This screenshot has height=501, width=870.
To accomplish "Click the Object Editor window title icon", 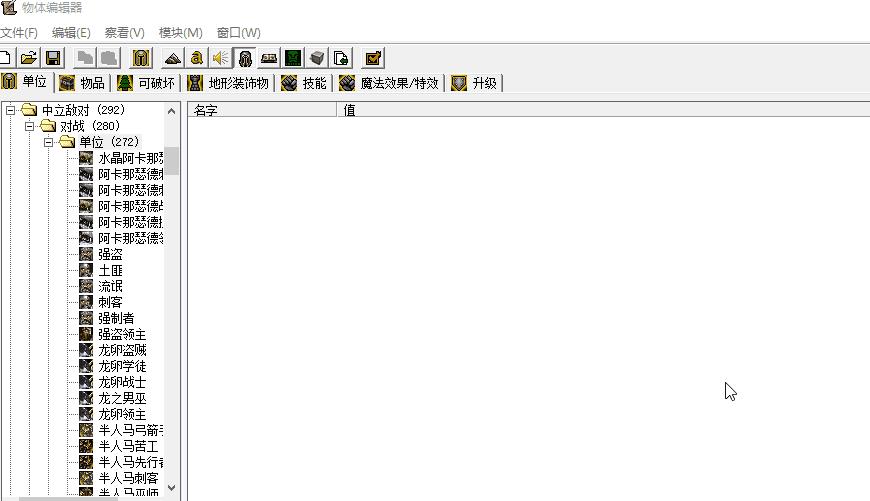I will (x=9, y=7).
